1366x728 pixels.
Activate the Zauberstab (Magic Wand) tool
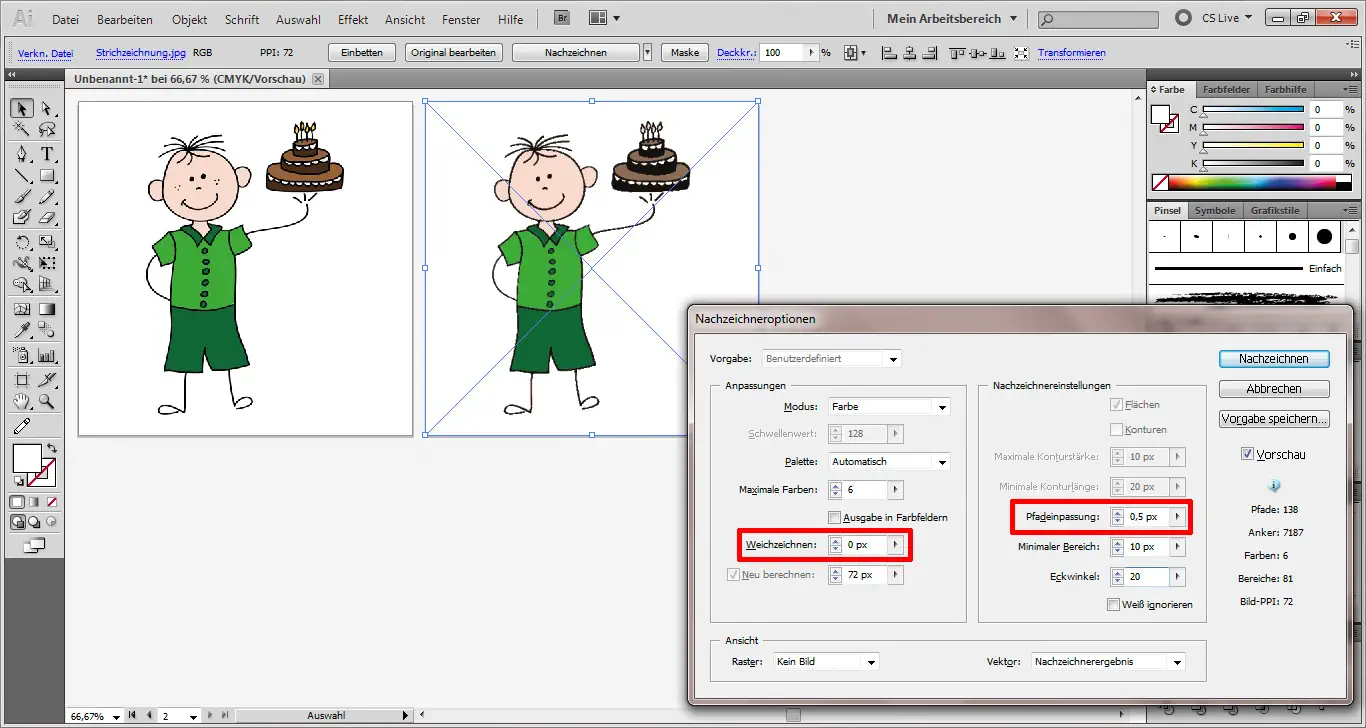point(20,130)
